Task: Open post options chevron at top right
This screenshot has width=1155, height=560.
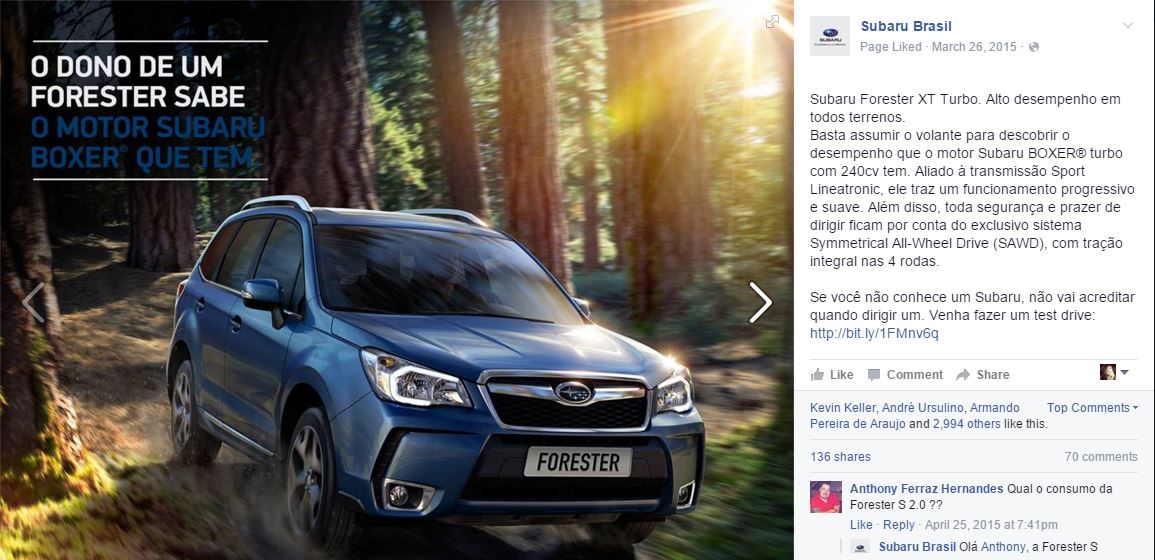Action: pos(1127,26)
